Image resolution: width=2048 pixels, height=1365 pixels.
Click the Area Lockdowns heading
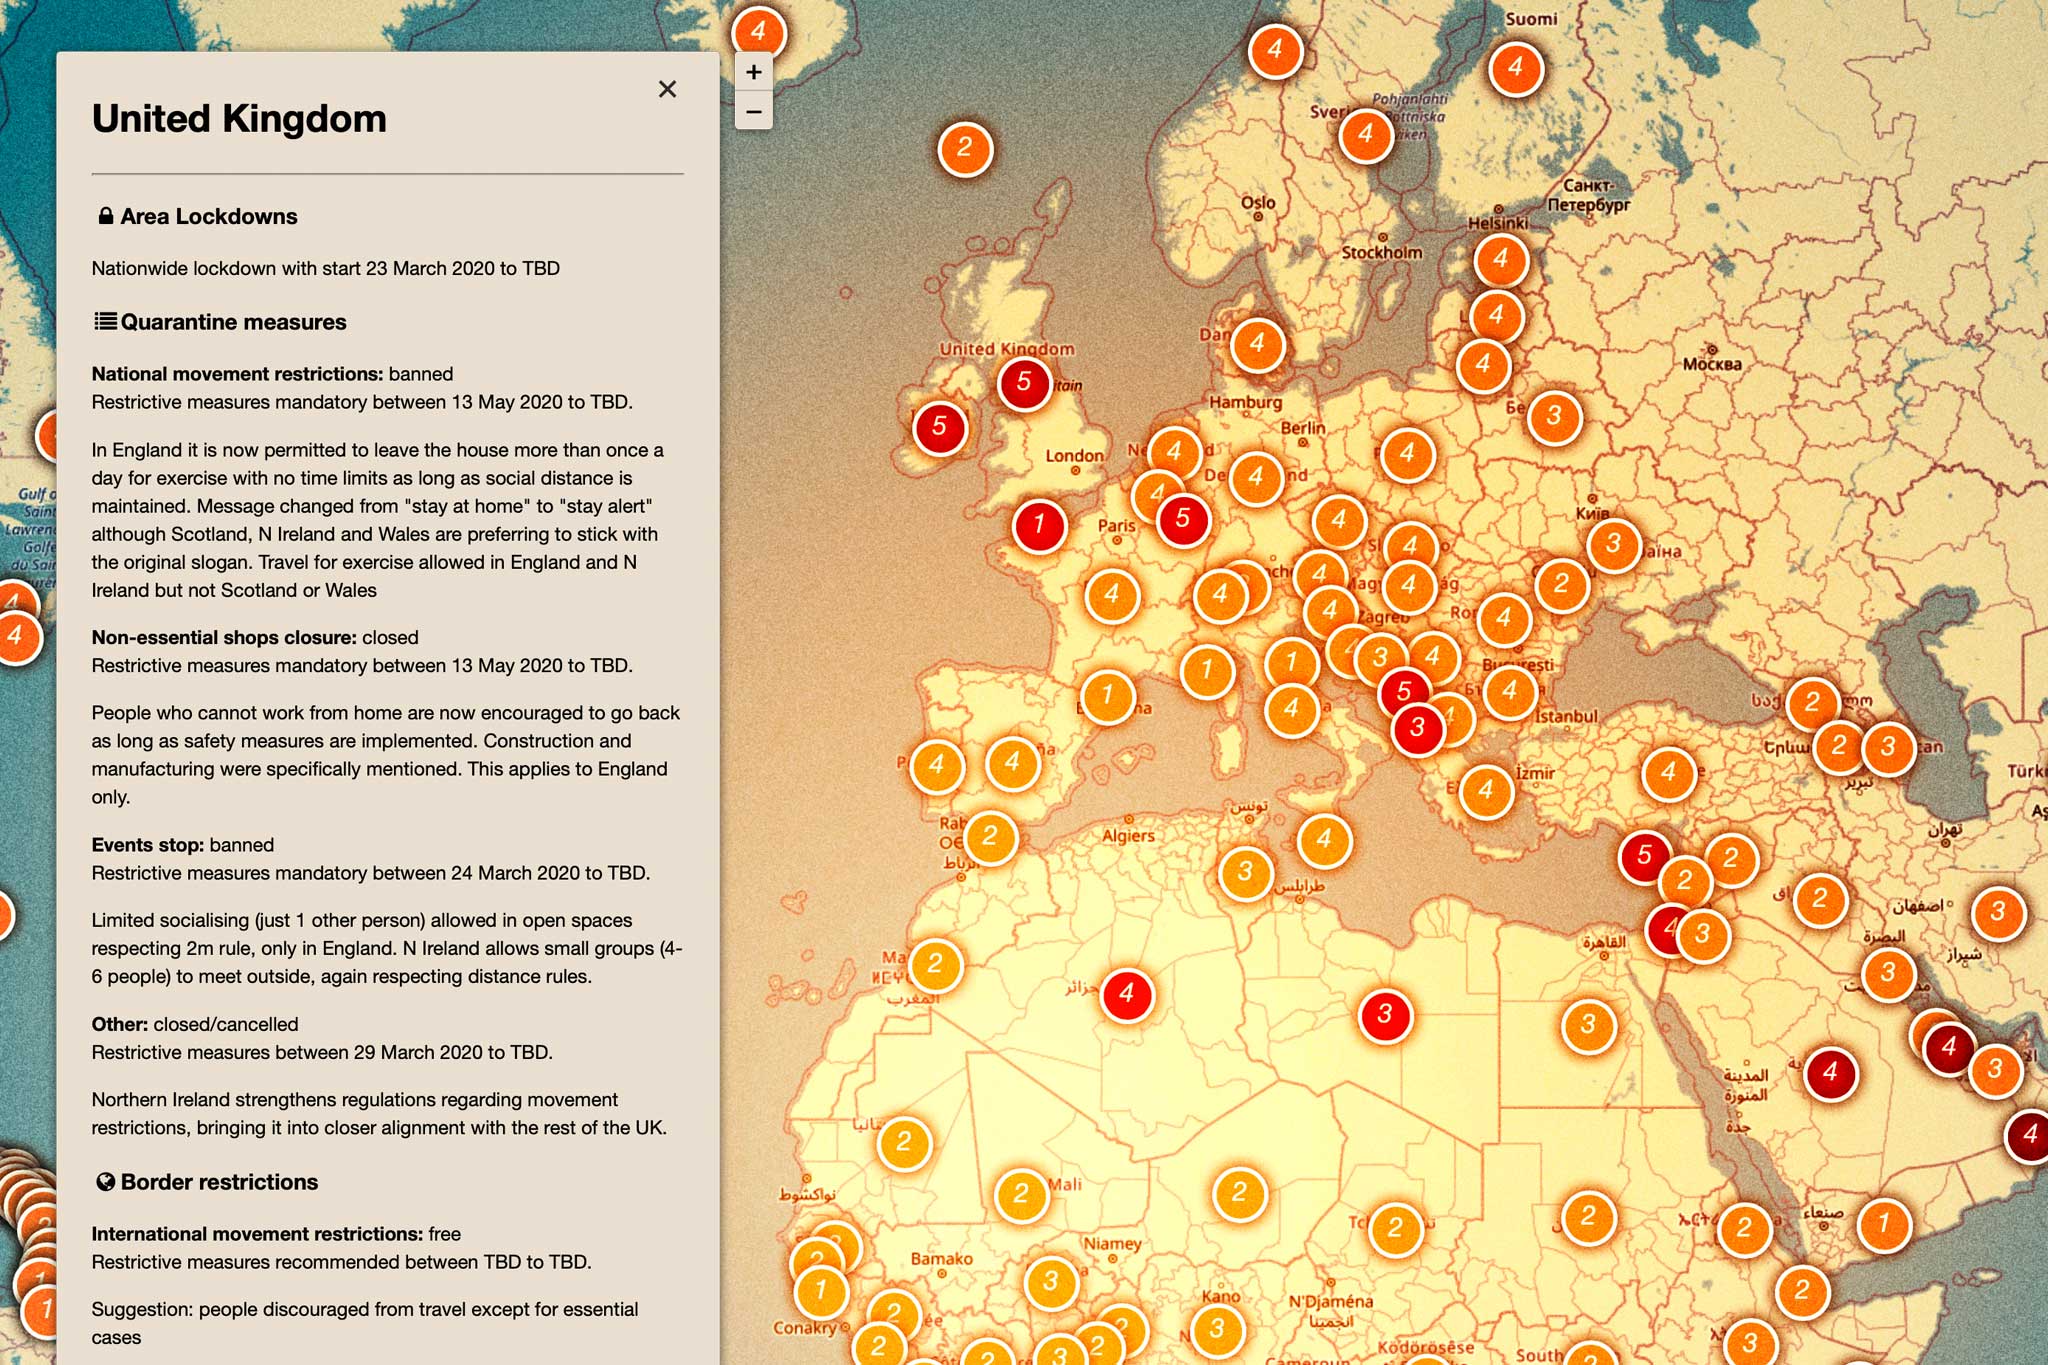tap(209, 217)
